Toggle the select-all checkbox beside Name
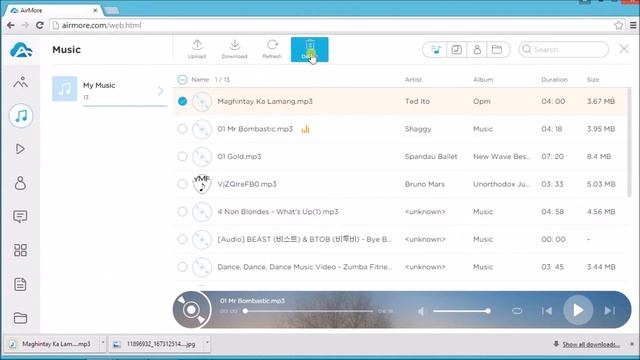 [x=182, y=80]
